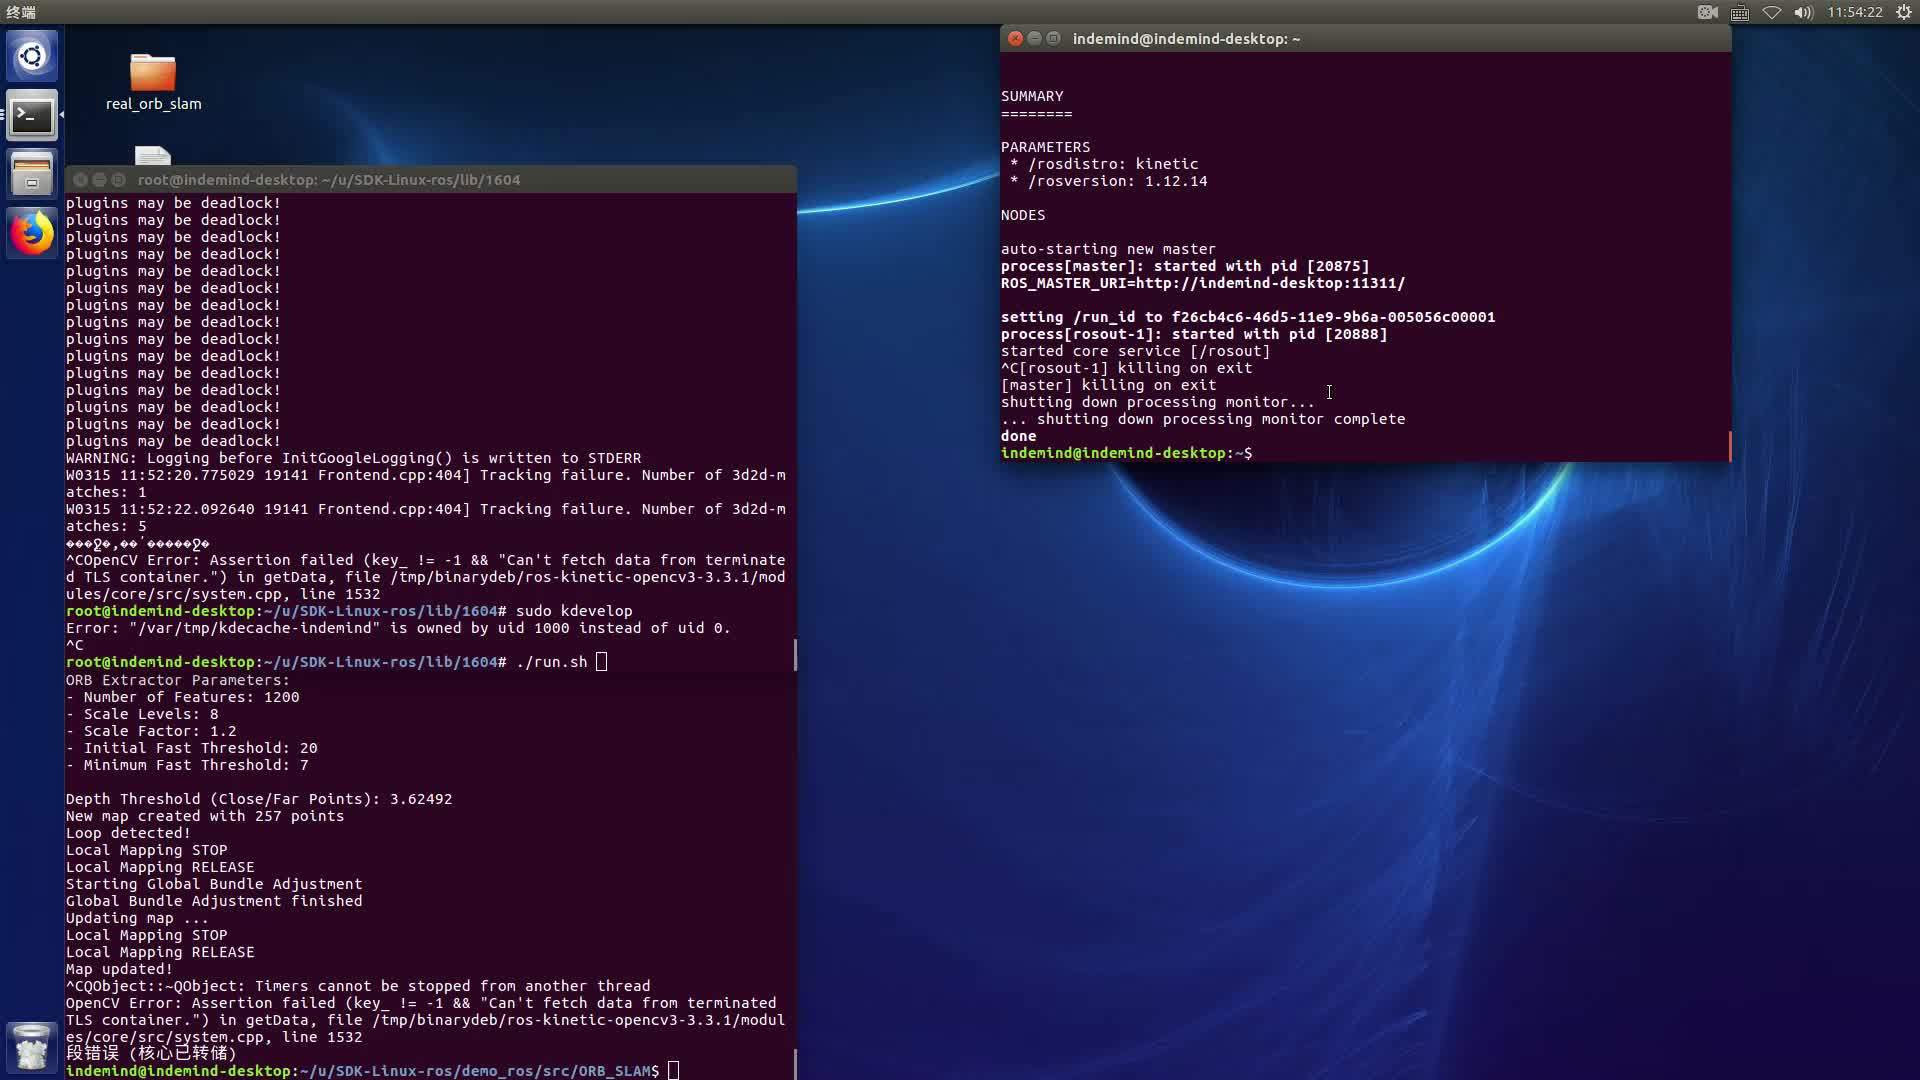Maximize the root terminal window

click(x=118, y=180)
